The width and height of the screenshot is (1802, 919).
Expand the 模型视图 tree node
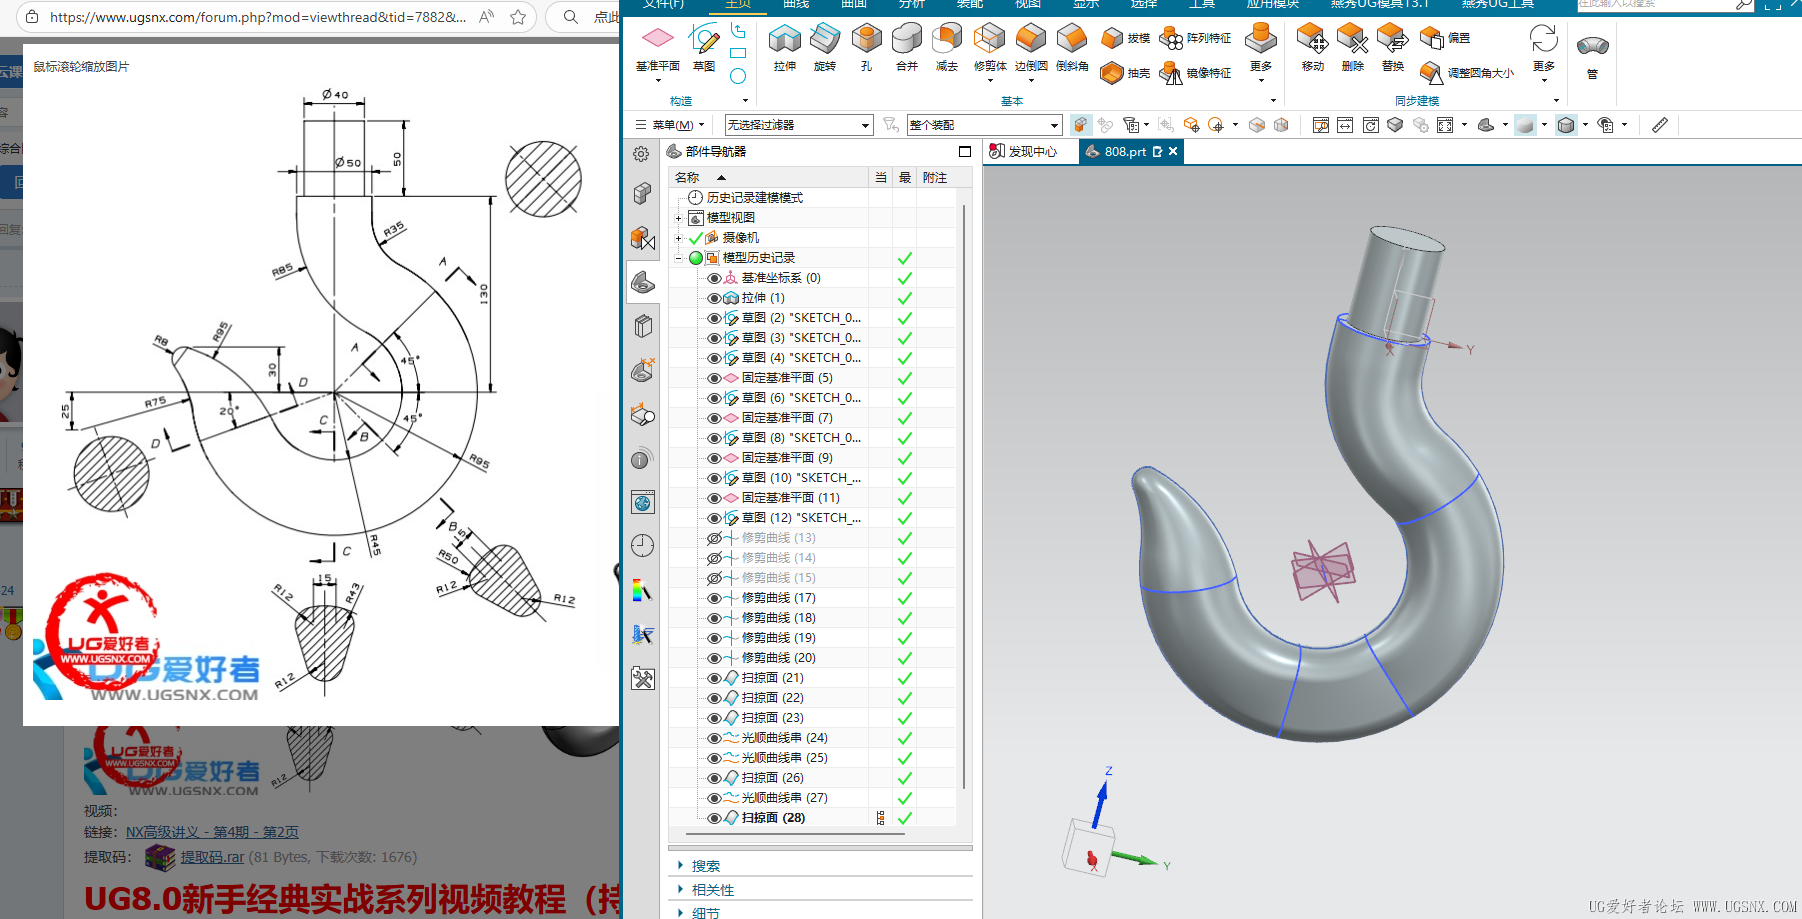pyautogui.click(x=679, y=218)
